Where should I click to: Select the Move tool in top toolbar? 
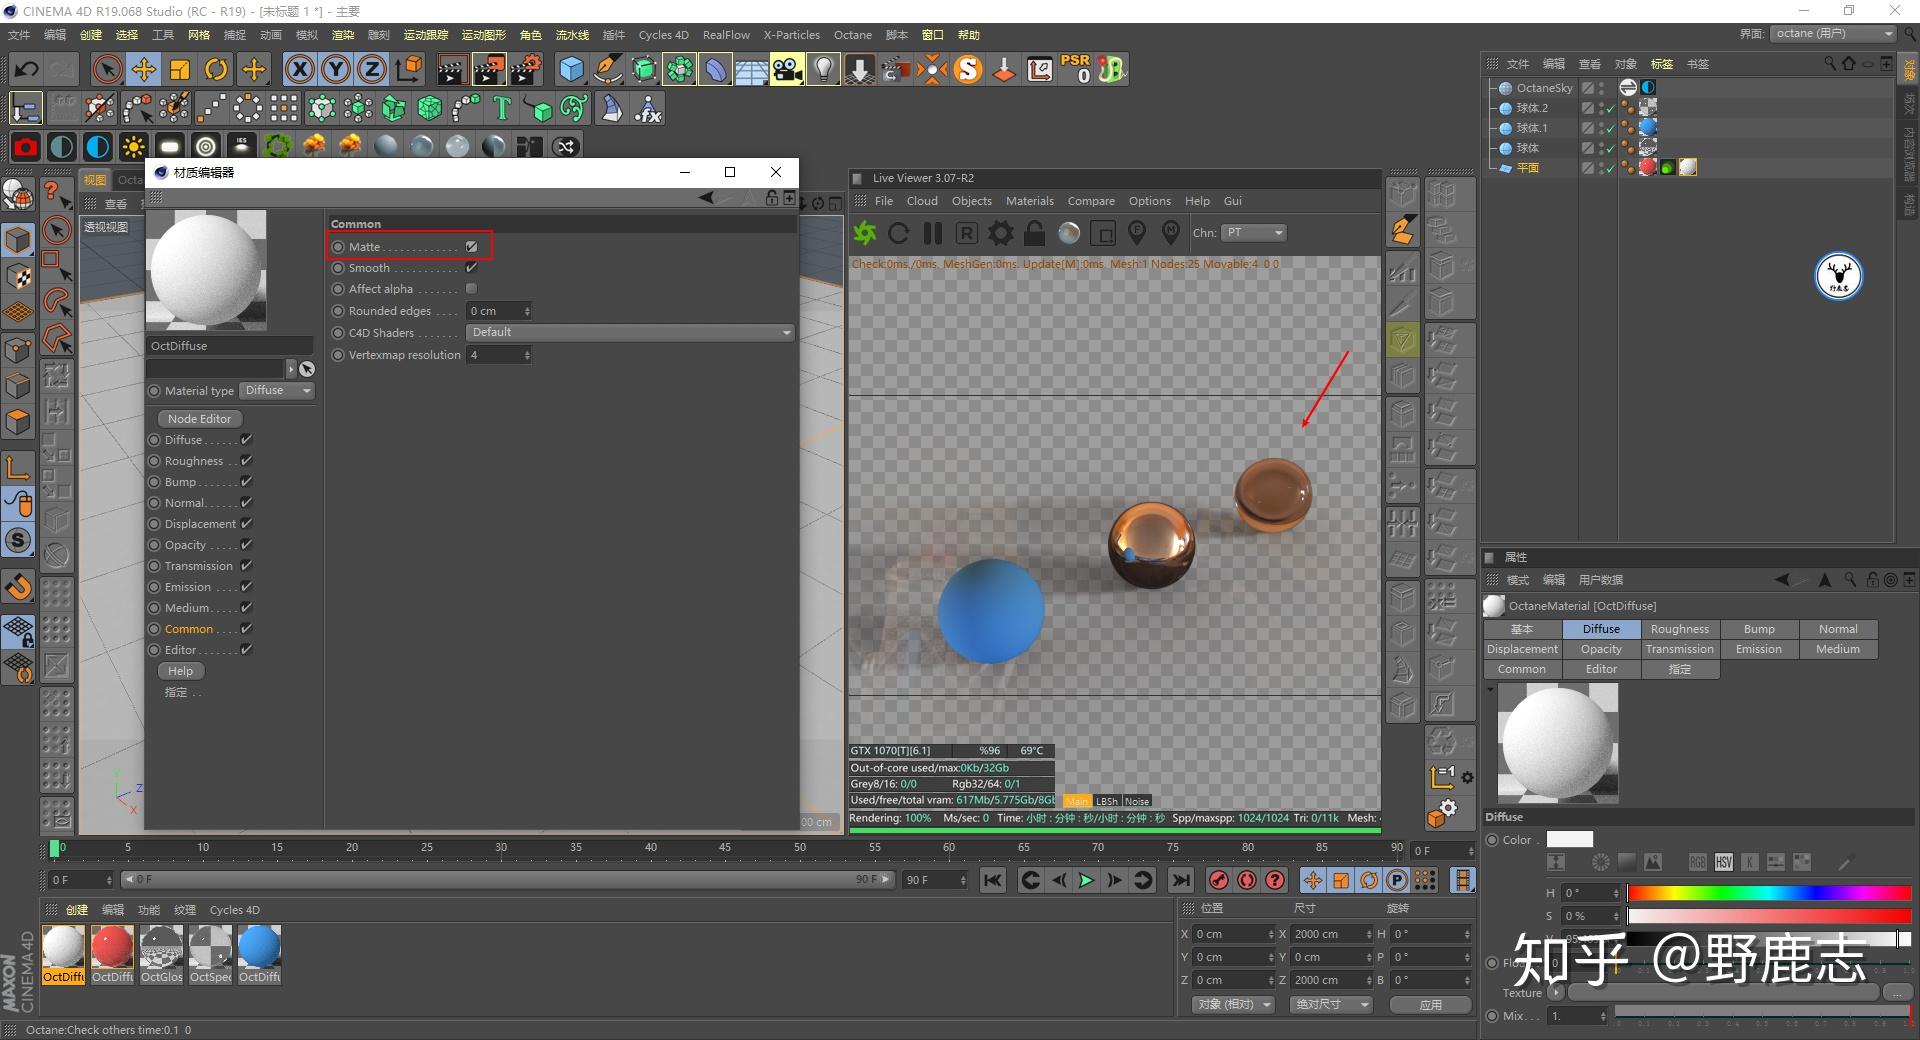[x=144, y=69]
